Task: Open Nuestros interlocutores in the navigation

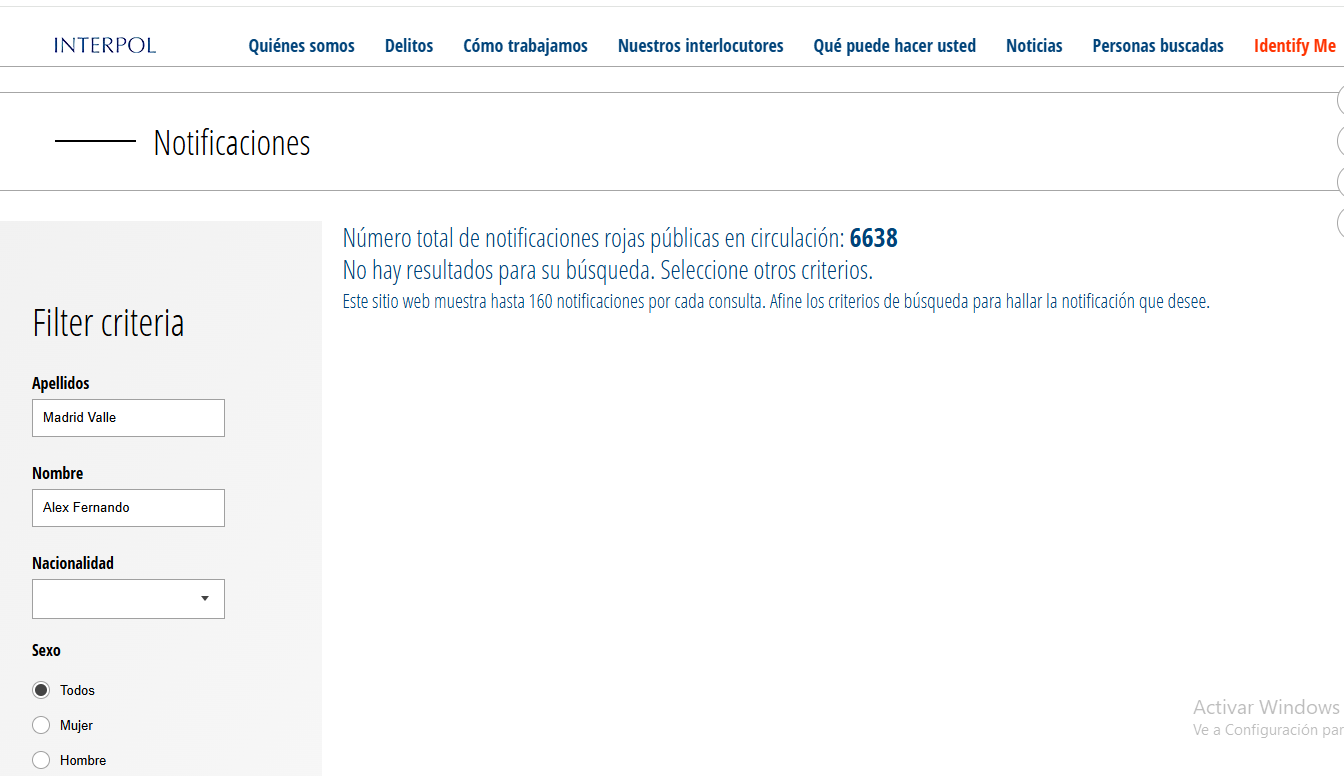Action: 700,46
